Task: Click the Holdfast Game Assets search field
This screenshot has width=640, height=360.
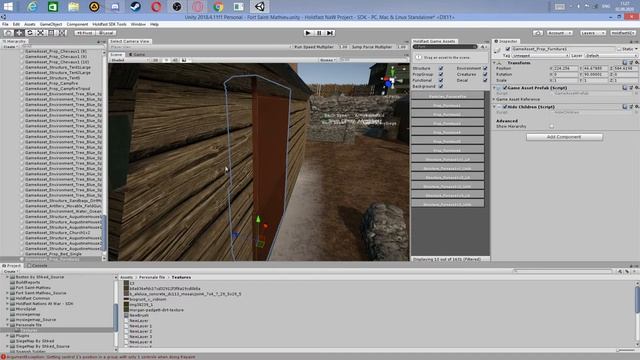Action: point(444,47)
